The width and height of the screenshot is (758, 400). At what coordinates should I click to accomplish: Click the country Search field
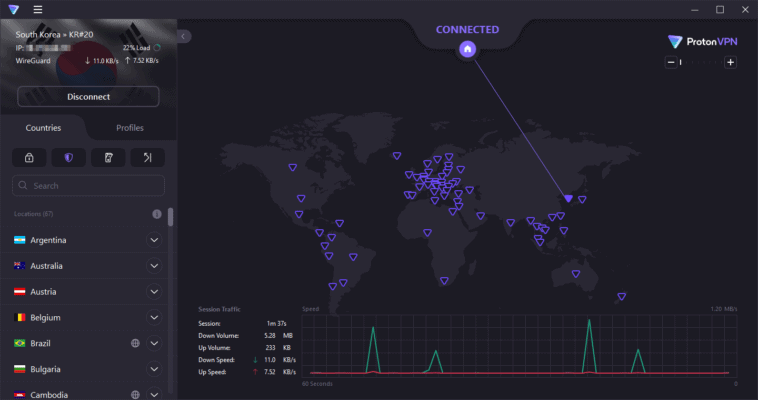[88, 186]
